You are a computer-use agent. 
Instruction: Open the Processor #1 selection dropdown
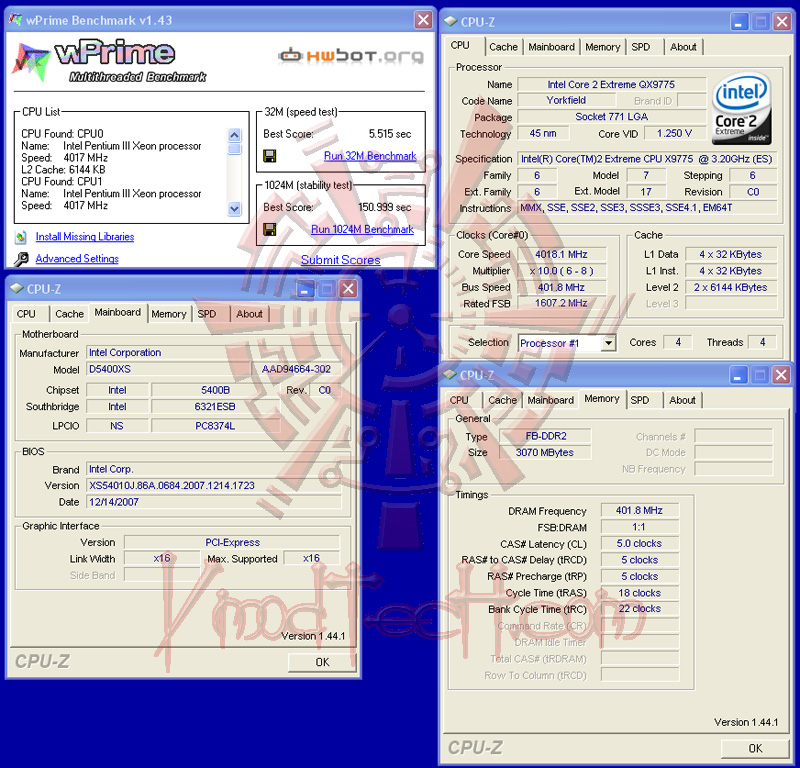point(608,343)
